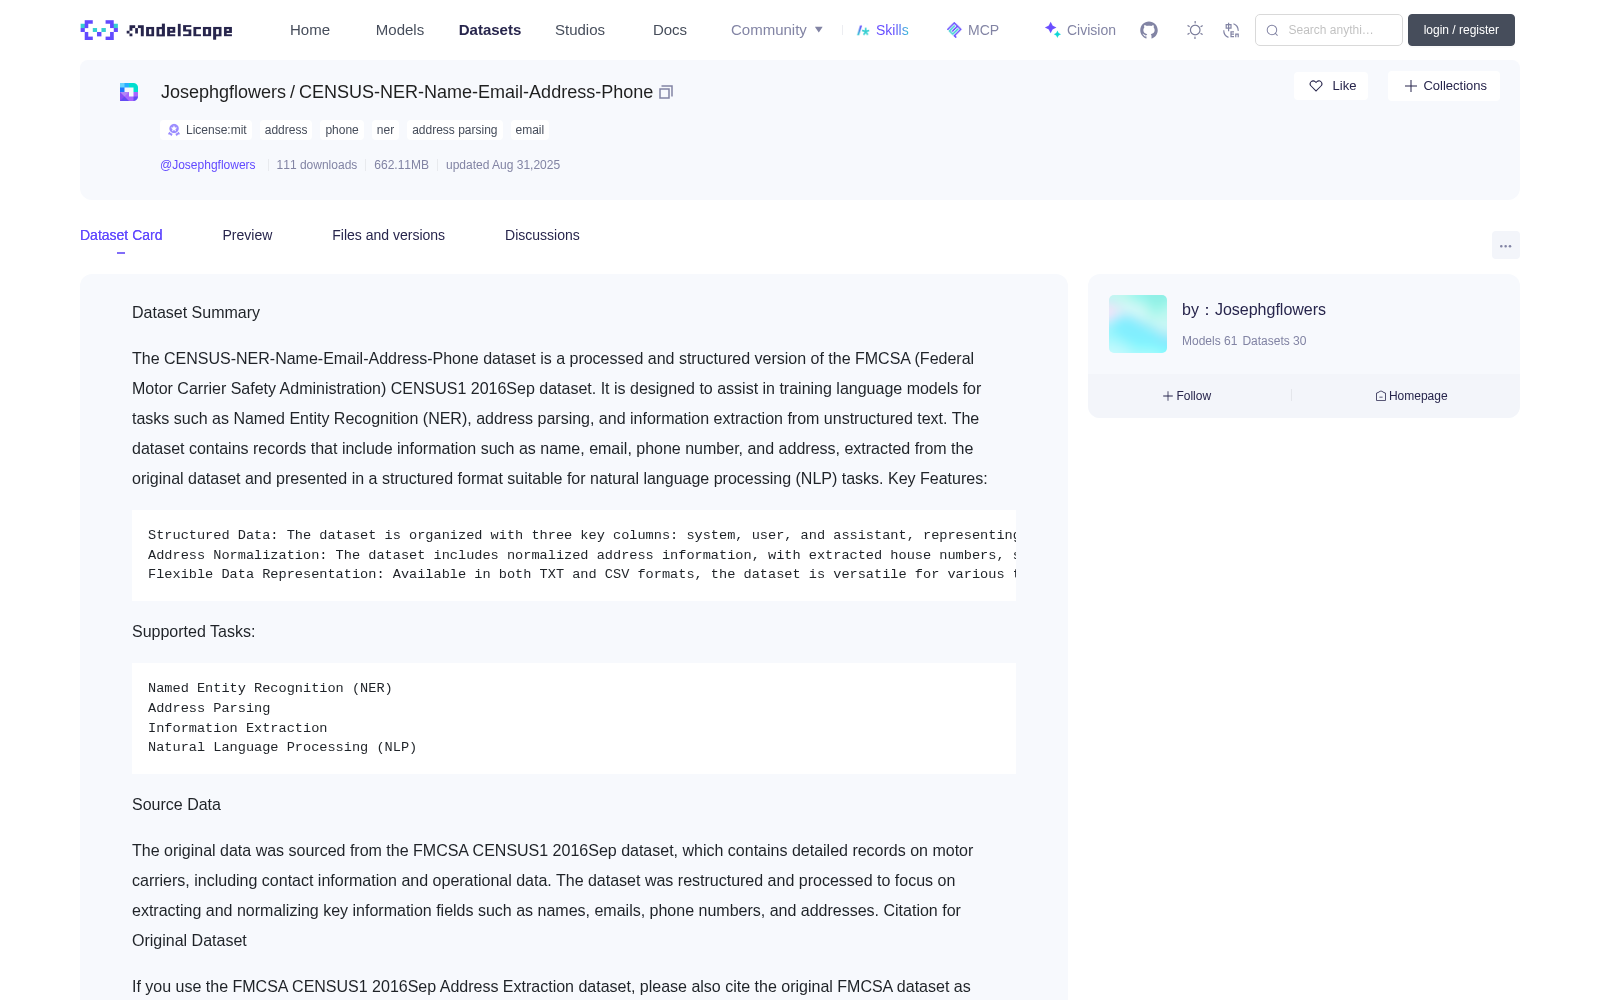Image resolution: width=1600 pixels, height=1000 pixels.
Task: Switch to the Preview tab
Action: (247, 235)
